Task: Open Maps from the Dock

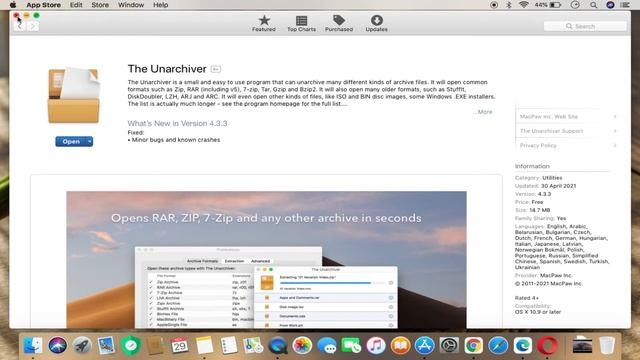Action: 253,345
